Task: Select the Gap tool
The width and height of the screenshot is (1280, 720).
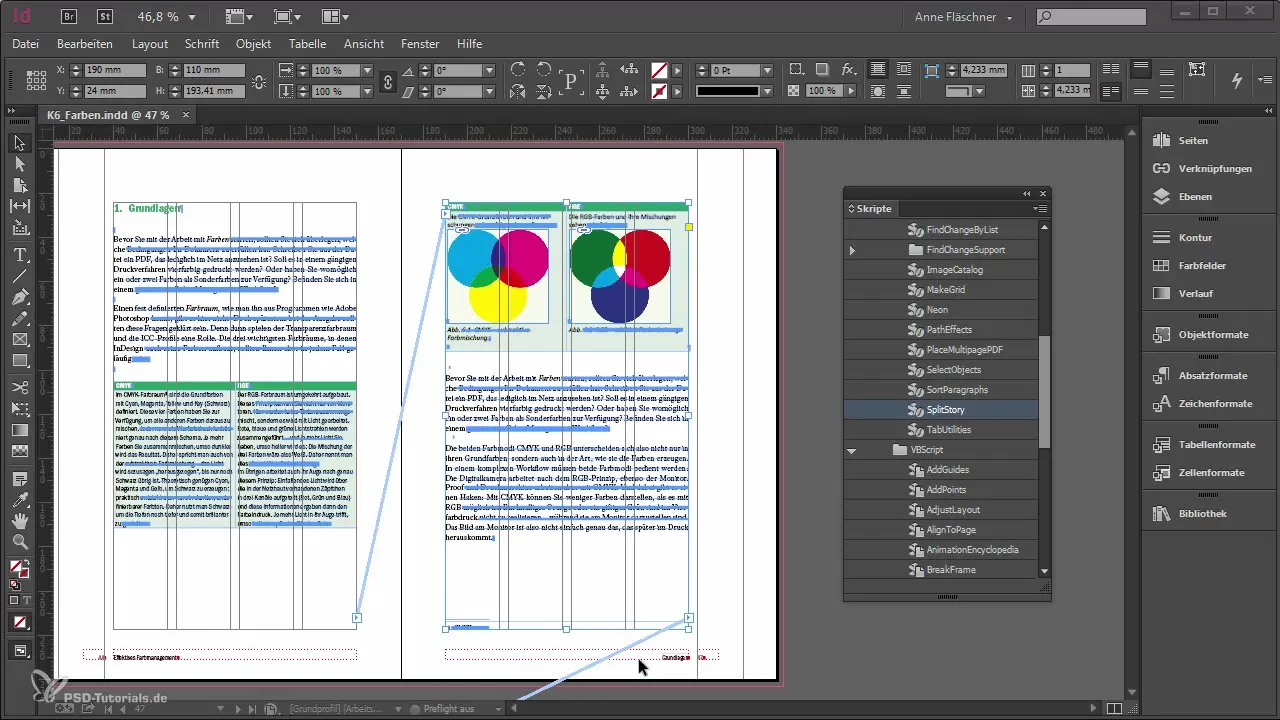Action: tap(20, 206)
